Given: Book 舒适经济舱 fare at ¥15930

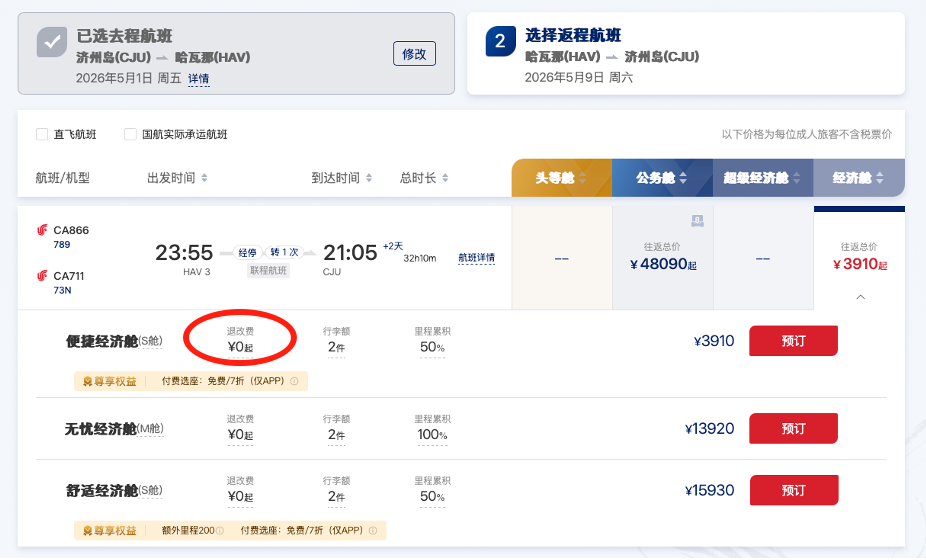Looking at the screenshot, I should click(794, 490).
